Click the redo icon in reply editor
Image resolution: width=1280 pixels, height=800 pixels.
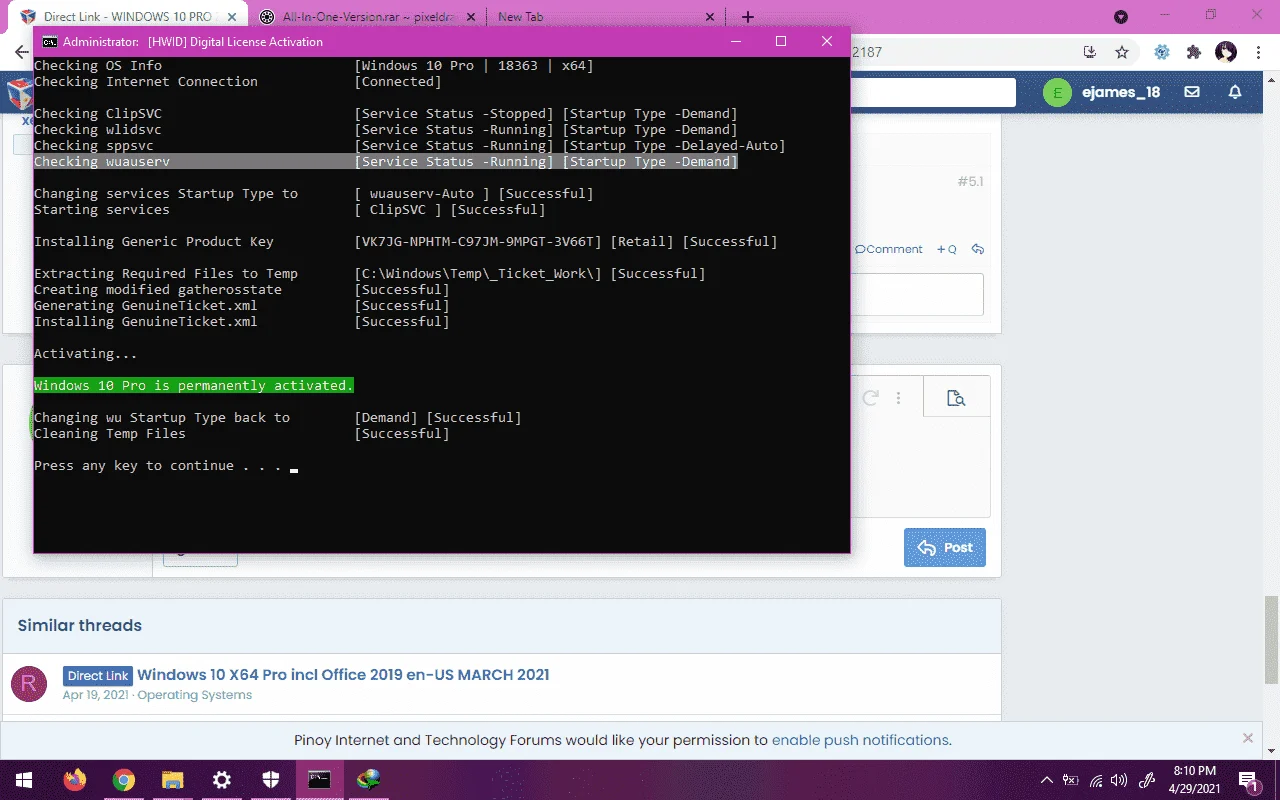click(870, 398)
